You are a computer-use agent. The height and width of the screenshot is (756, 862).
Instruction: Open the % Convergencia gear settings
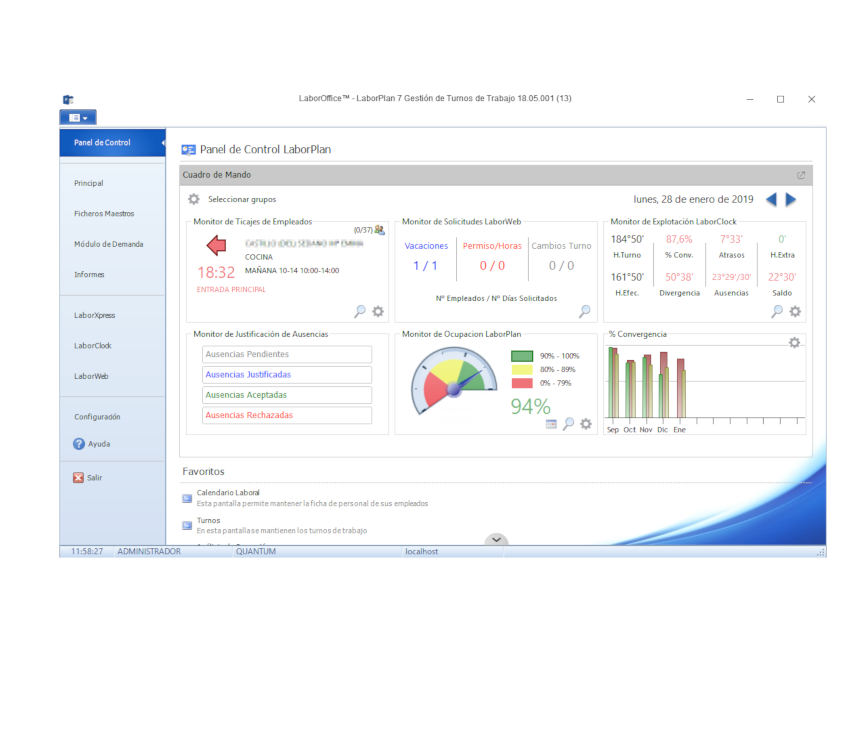pos(794,343)
